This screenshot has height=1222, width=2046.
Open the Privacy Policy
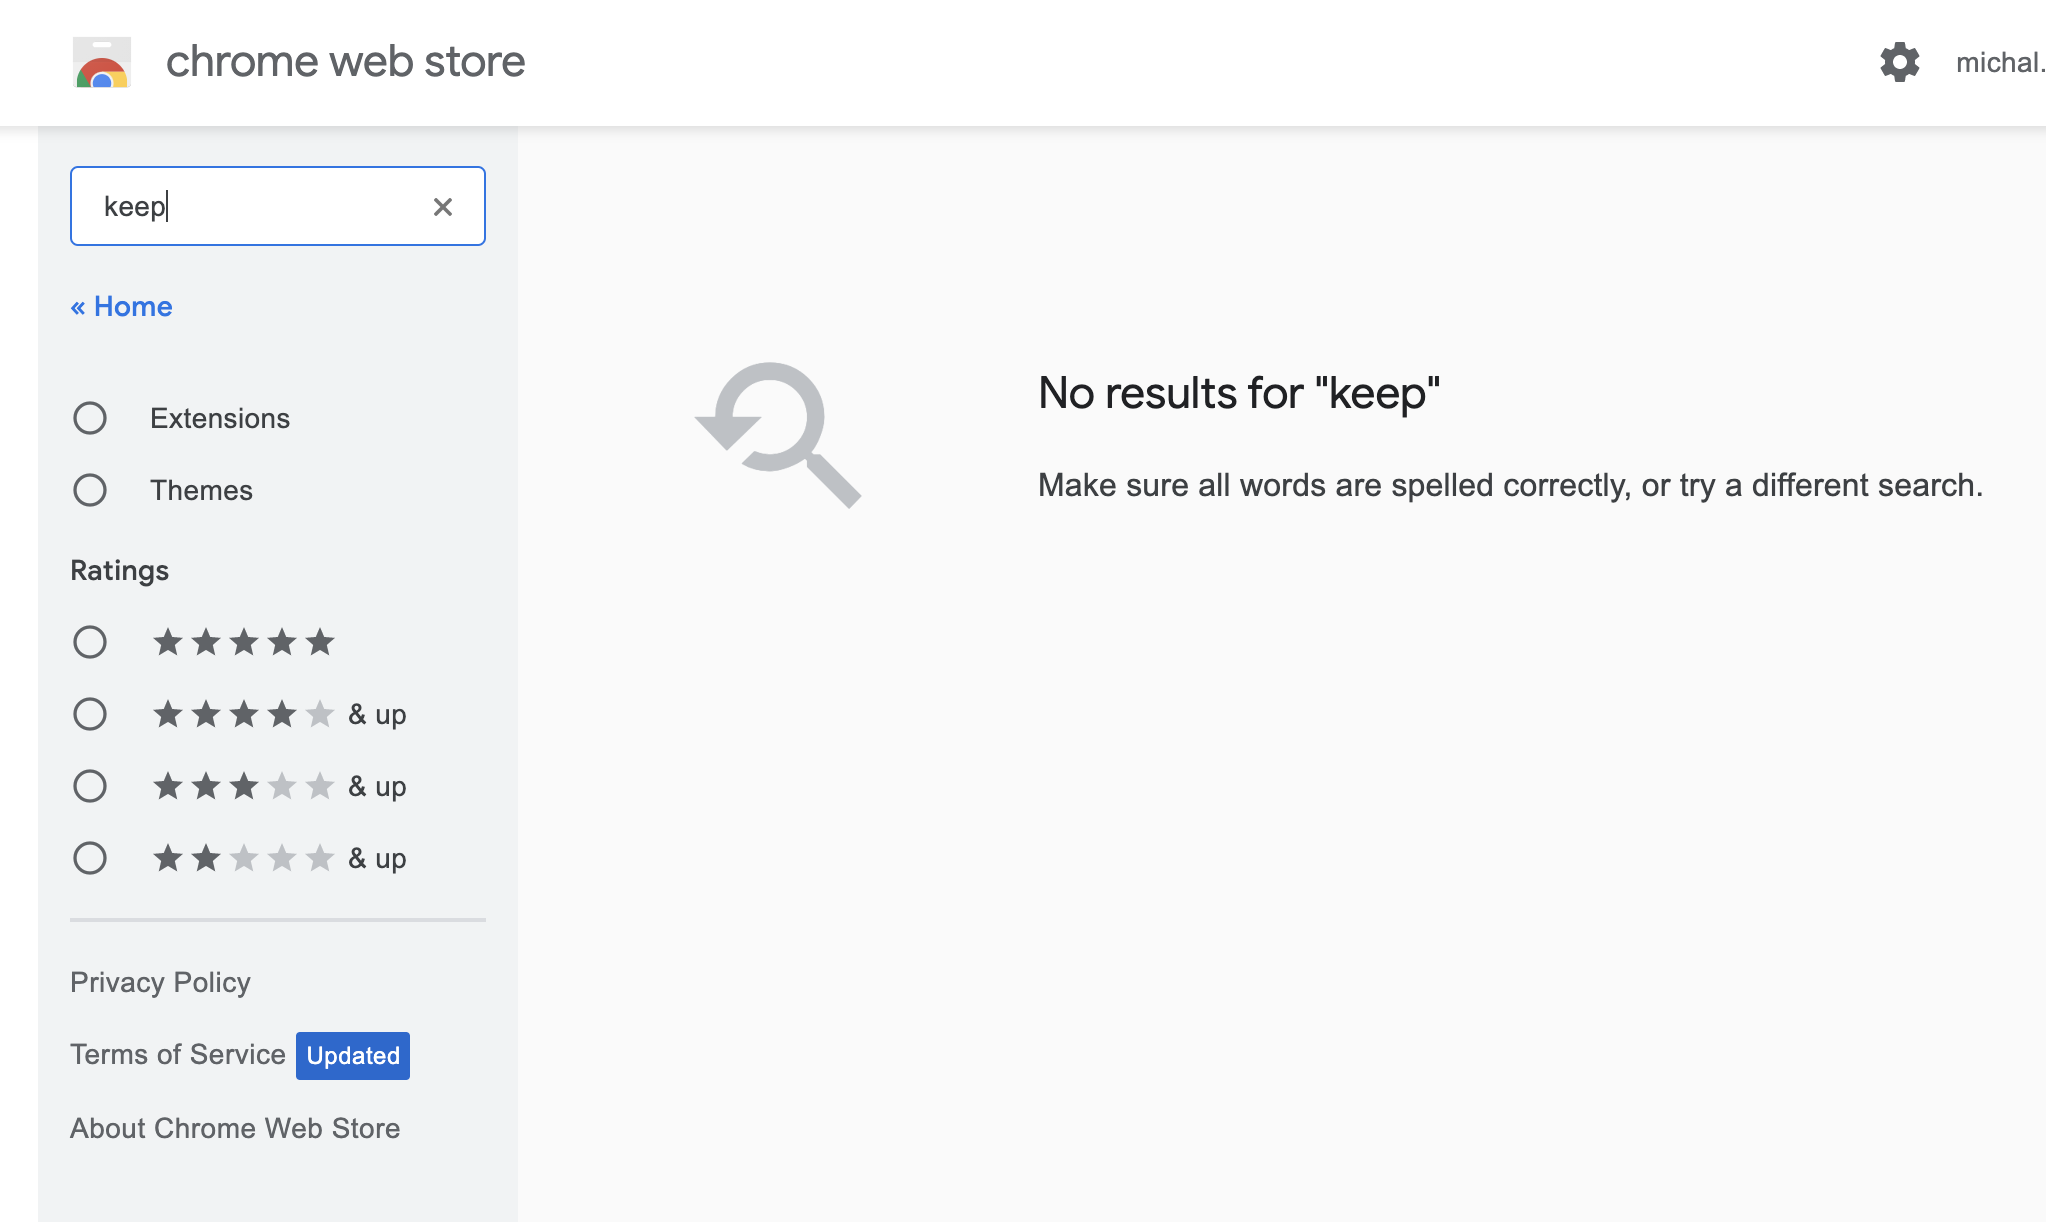tap(160, 982)
